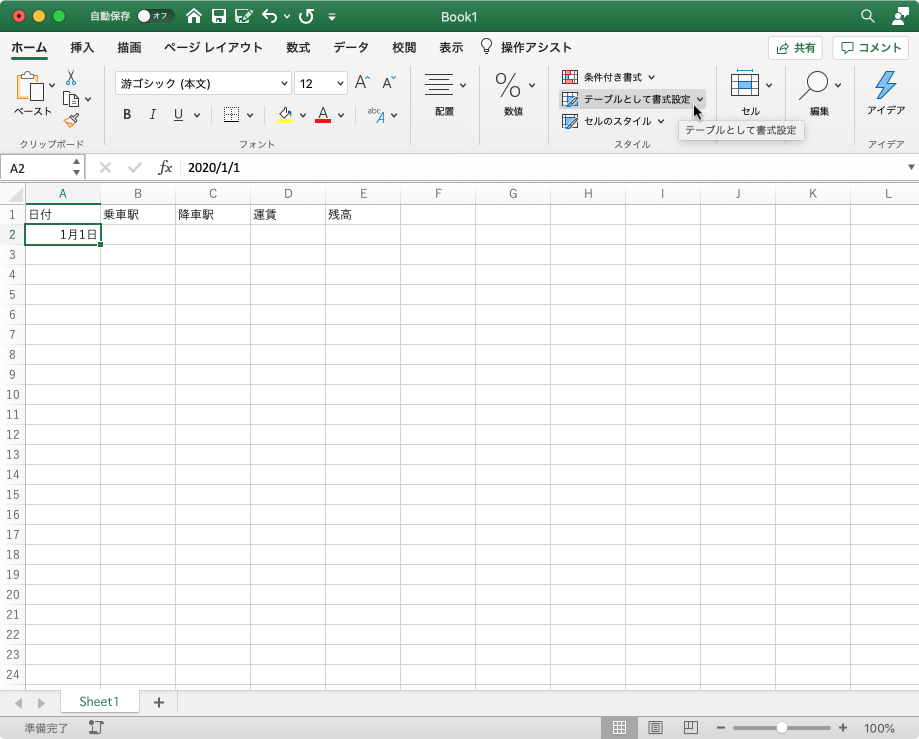The width and height of the screenshot is (919, 739).
Task: Open the コメント comments button
Action: (x=870, y=48)
